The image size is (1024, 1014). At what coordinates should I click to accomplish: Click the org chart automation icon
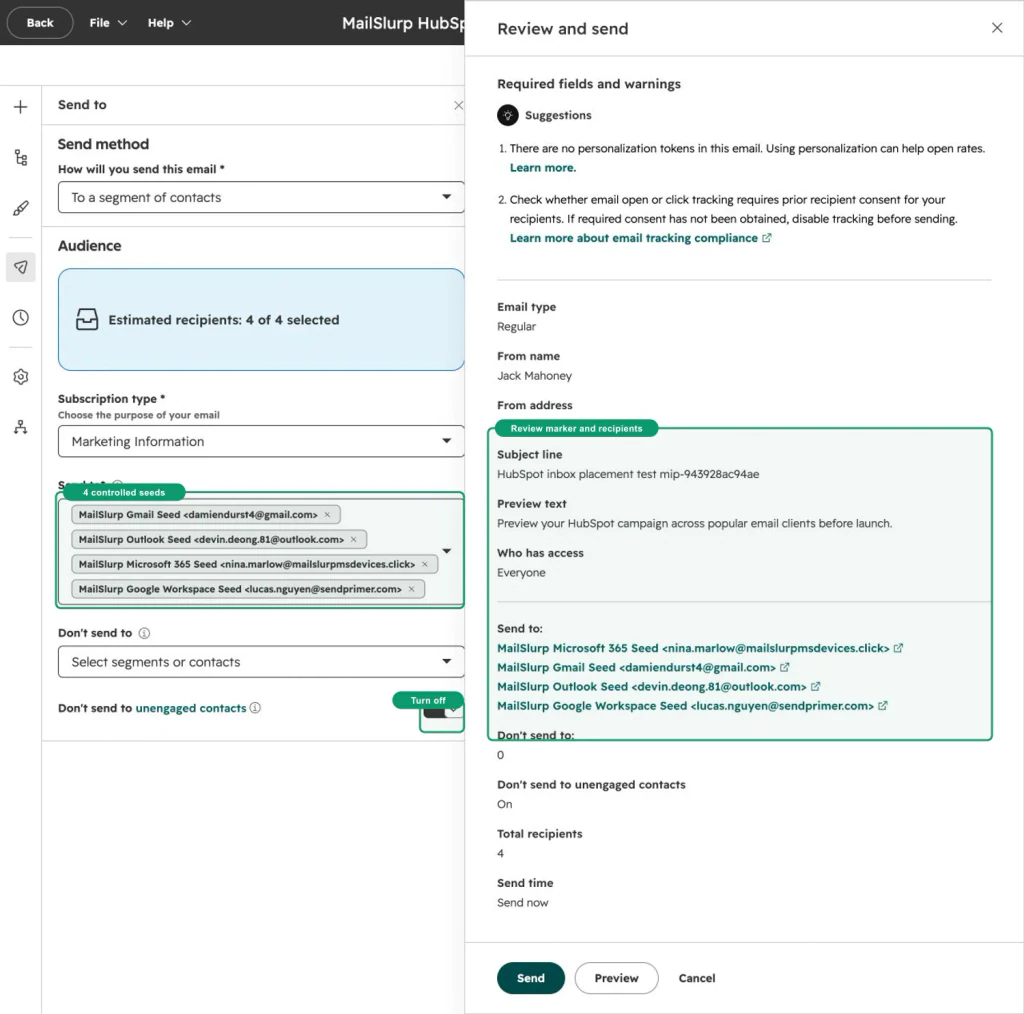(20, 427)
